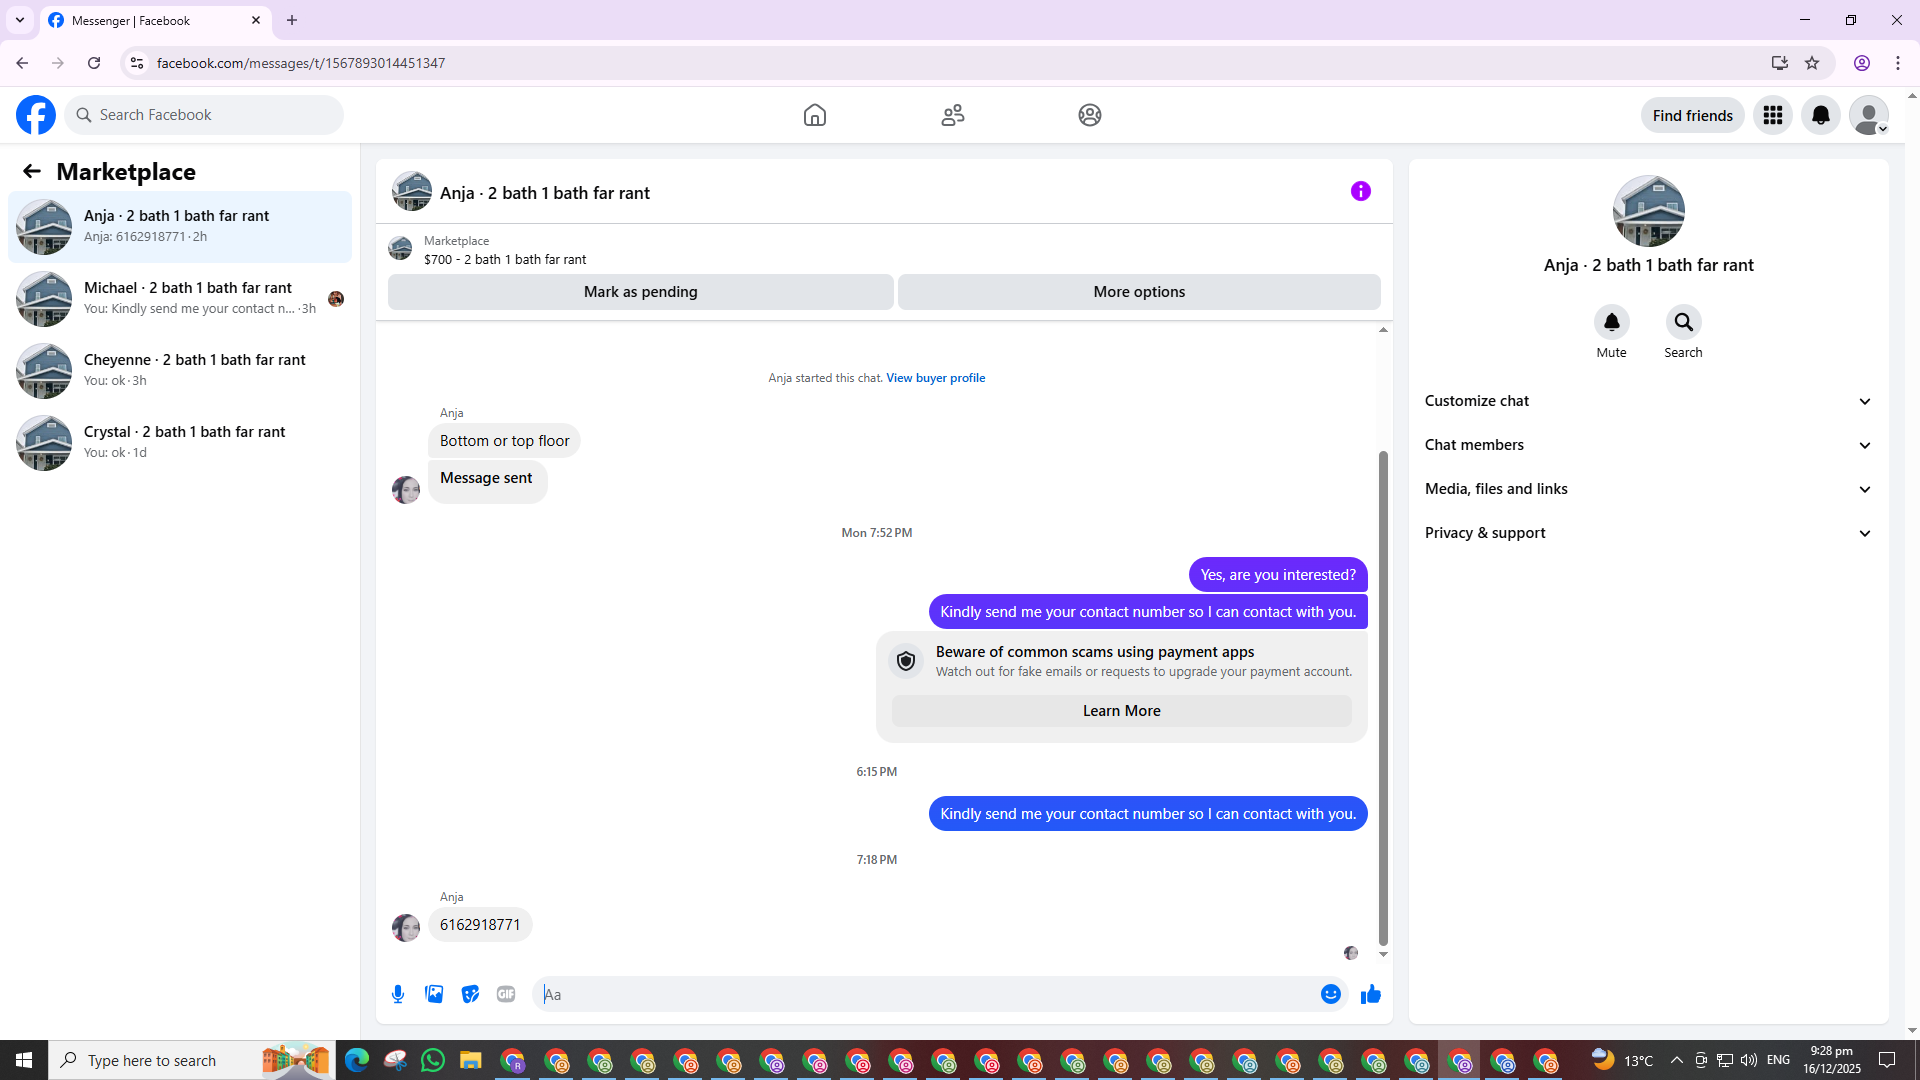The image size is (1920, 1080).
Task: Click the chat scroll-down arrow
Action: [1383, 954]
